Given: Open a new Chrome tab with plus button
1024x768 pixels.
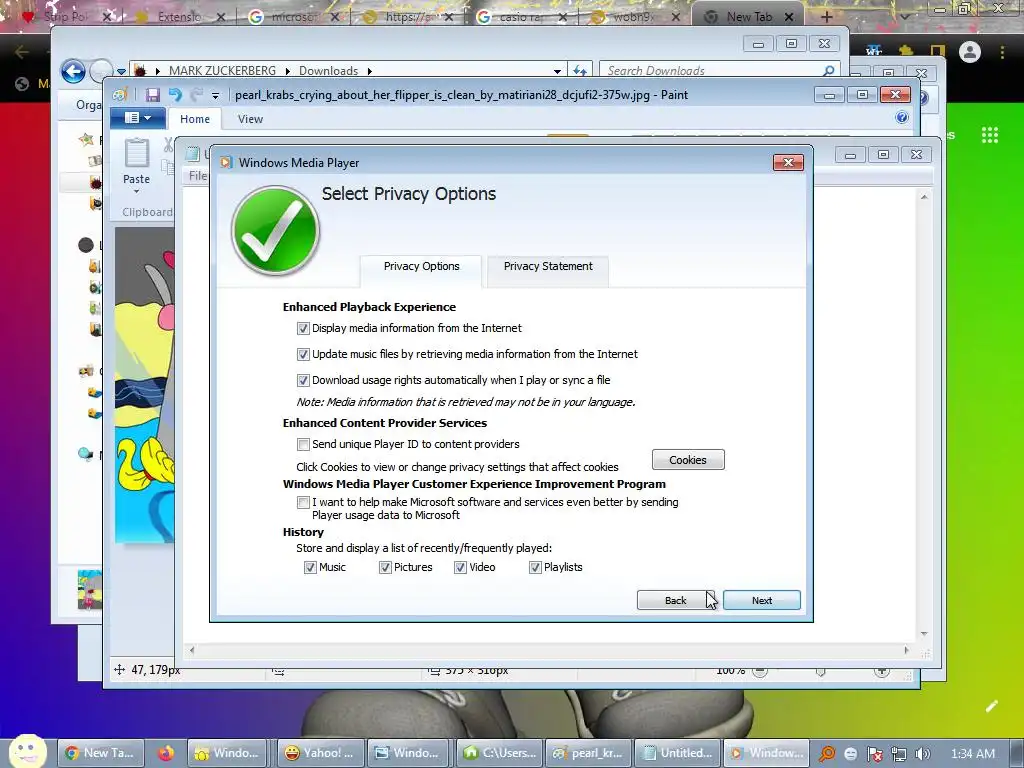Looking at the screenshot, I should [x=826, y=17].
